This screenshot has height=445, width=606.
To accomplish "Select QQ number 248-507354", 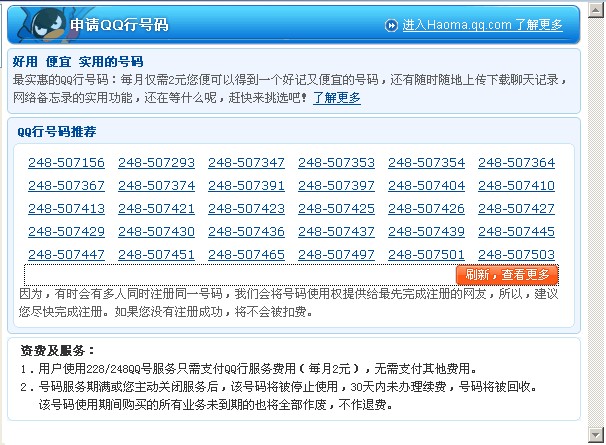I will [426, 163].
